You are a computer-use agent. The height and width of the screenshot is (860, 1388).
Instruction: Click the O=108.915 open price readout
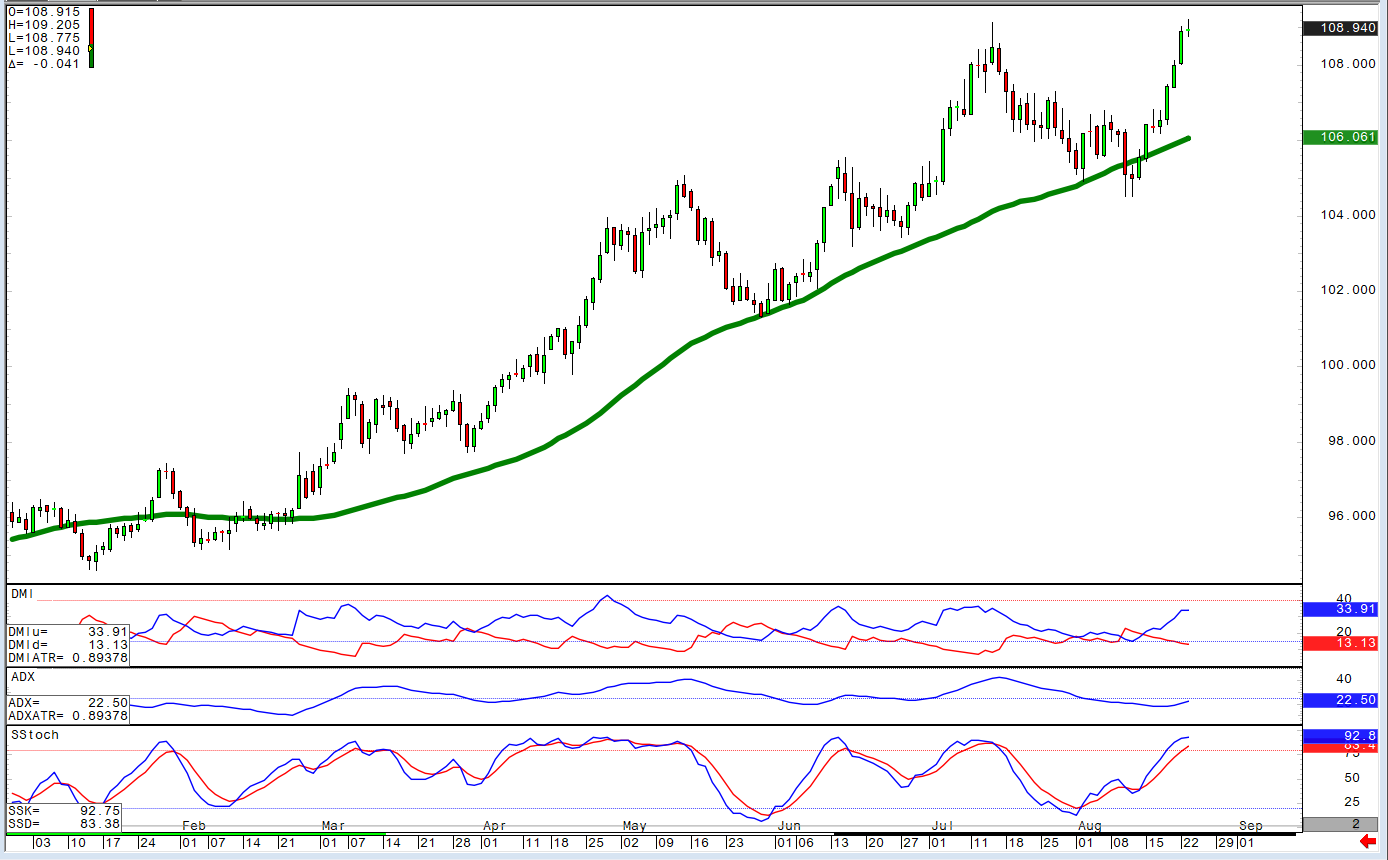click(x=43, y=12)
